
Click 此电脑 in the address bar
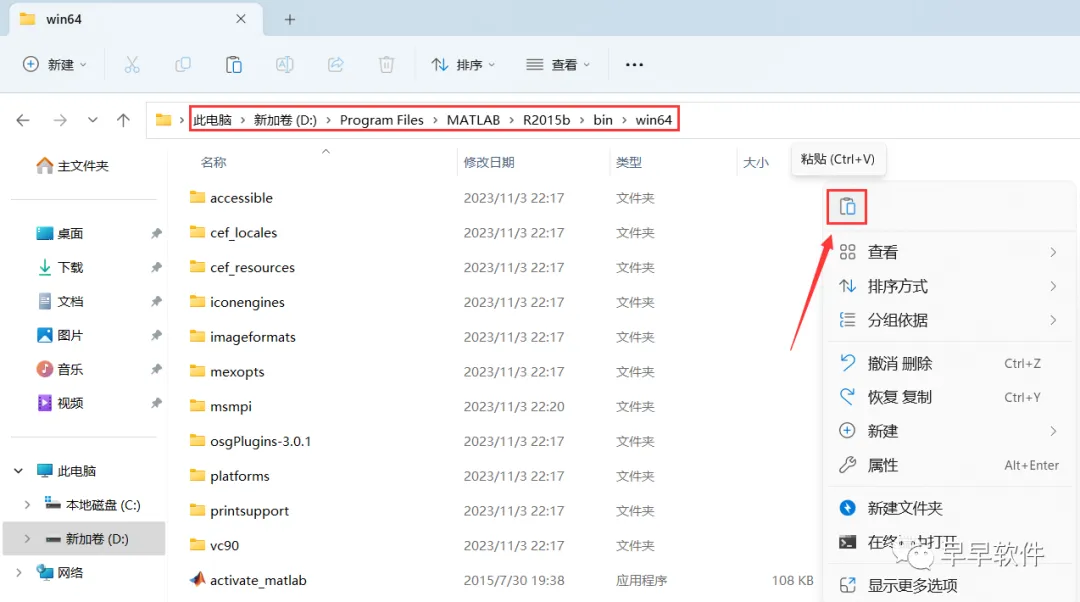[212, 120]
